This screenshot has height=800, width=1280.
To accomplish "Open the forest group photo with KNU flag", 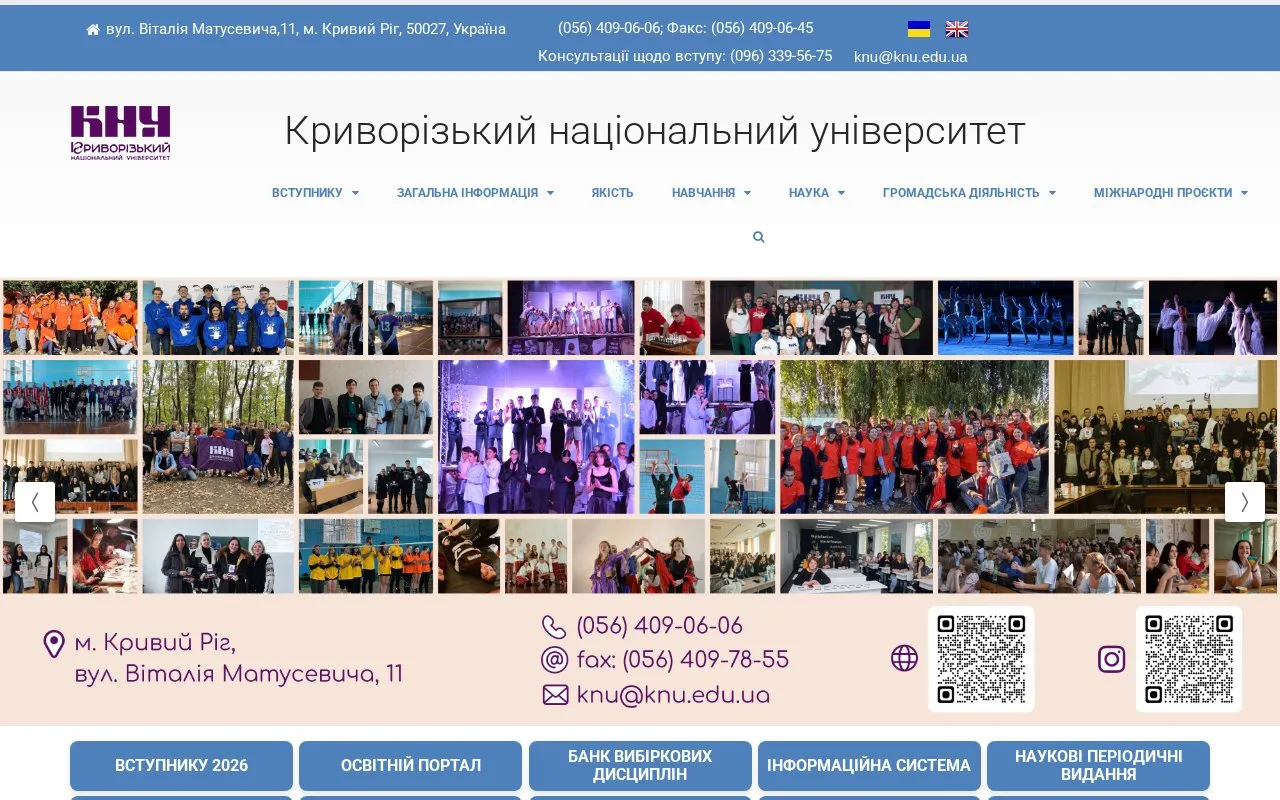I will click(218, 437).
